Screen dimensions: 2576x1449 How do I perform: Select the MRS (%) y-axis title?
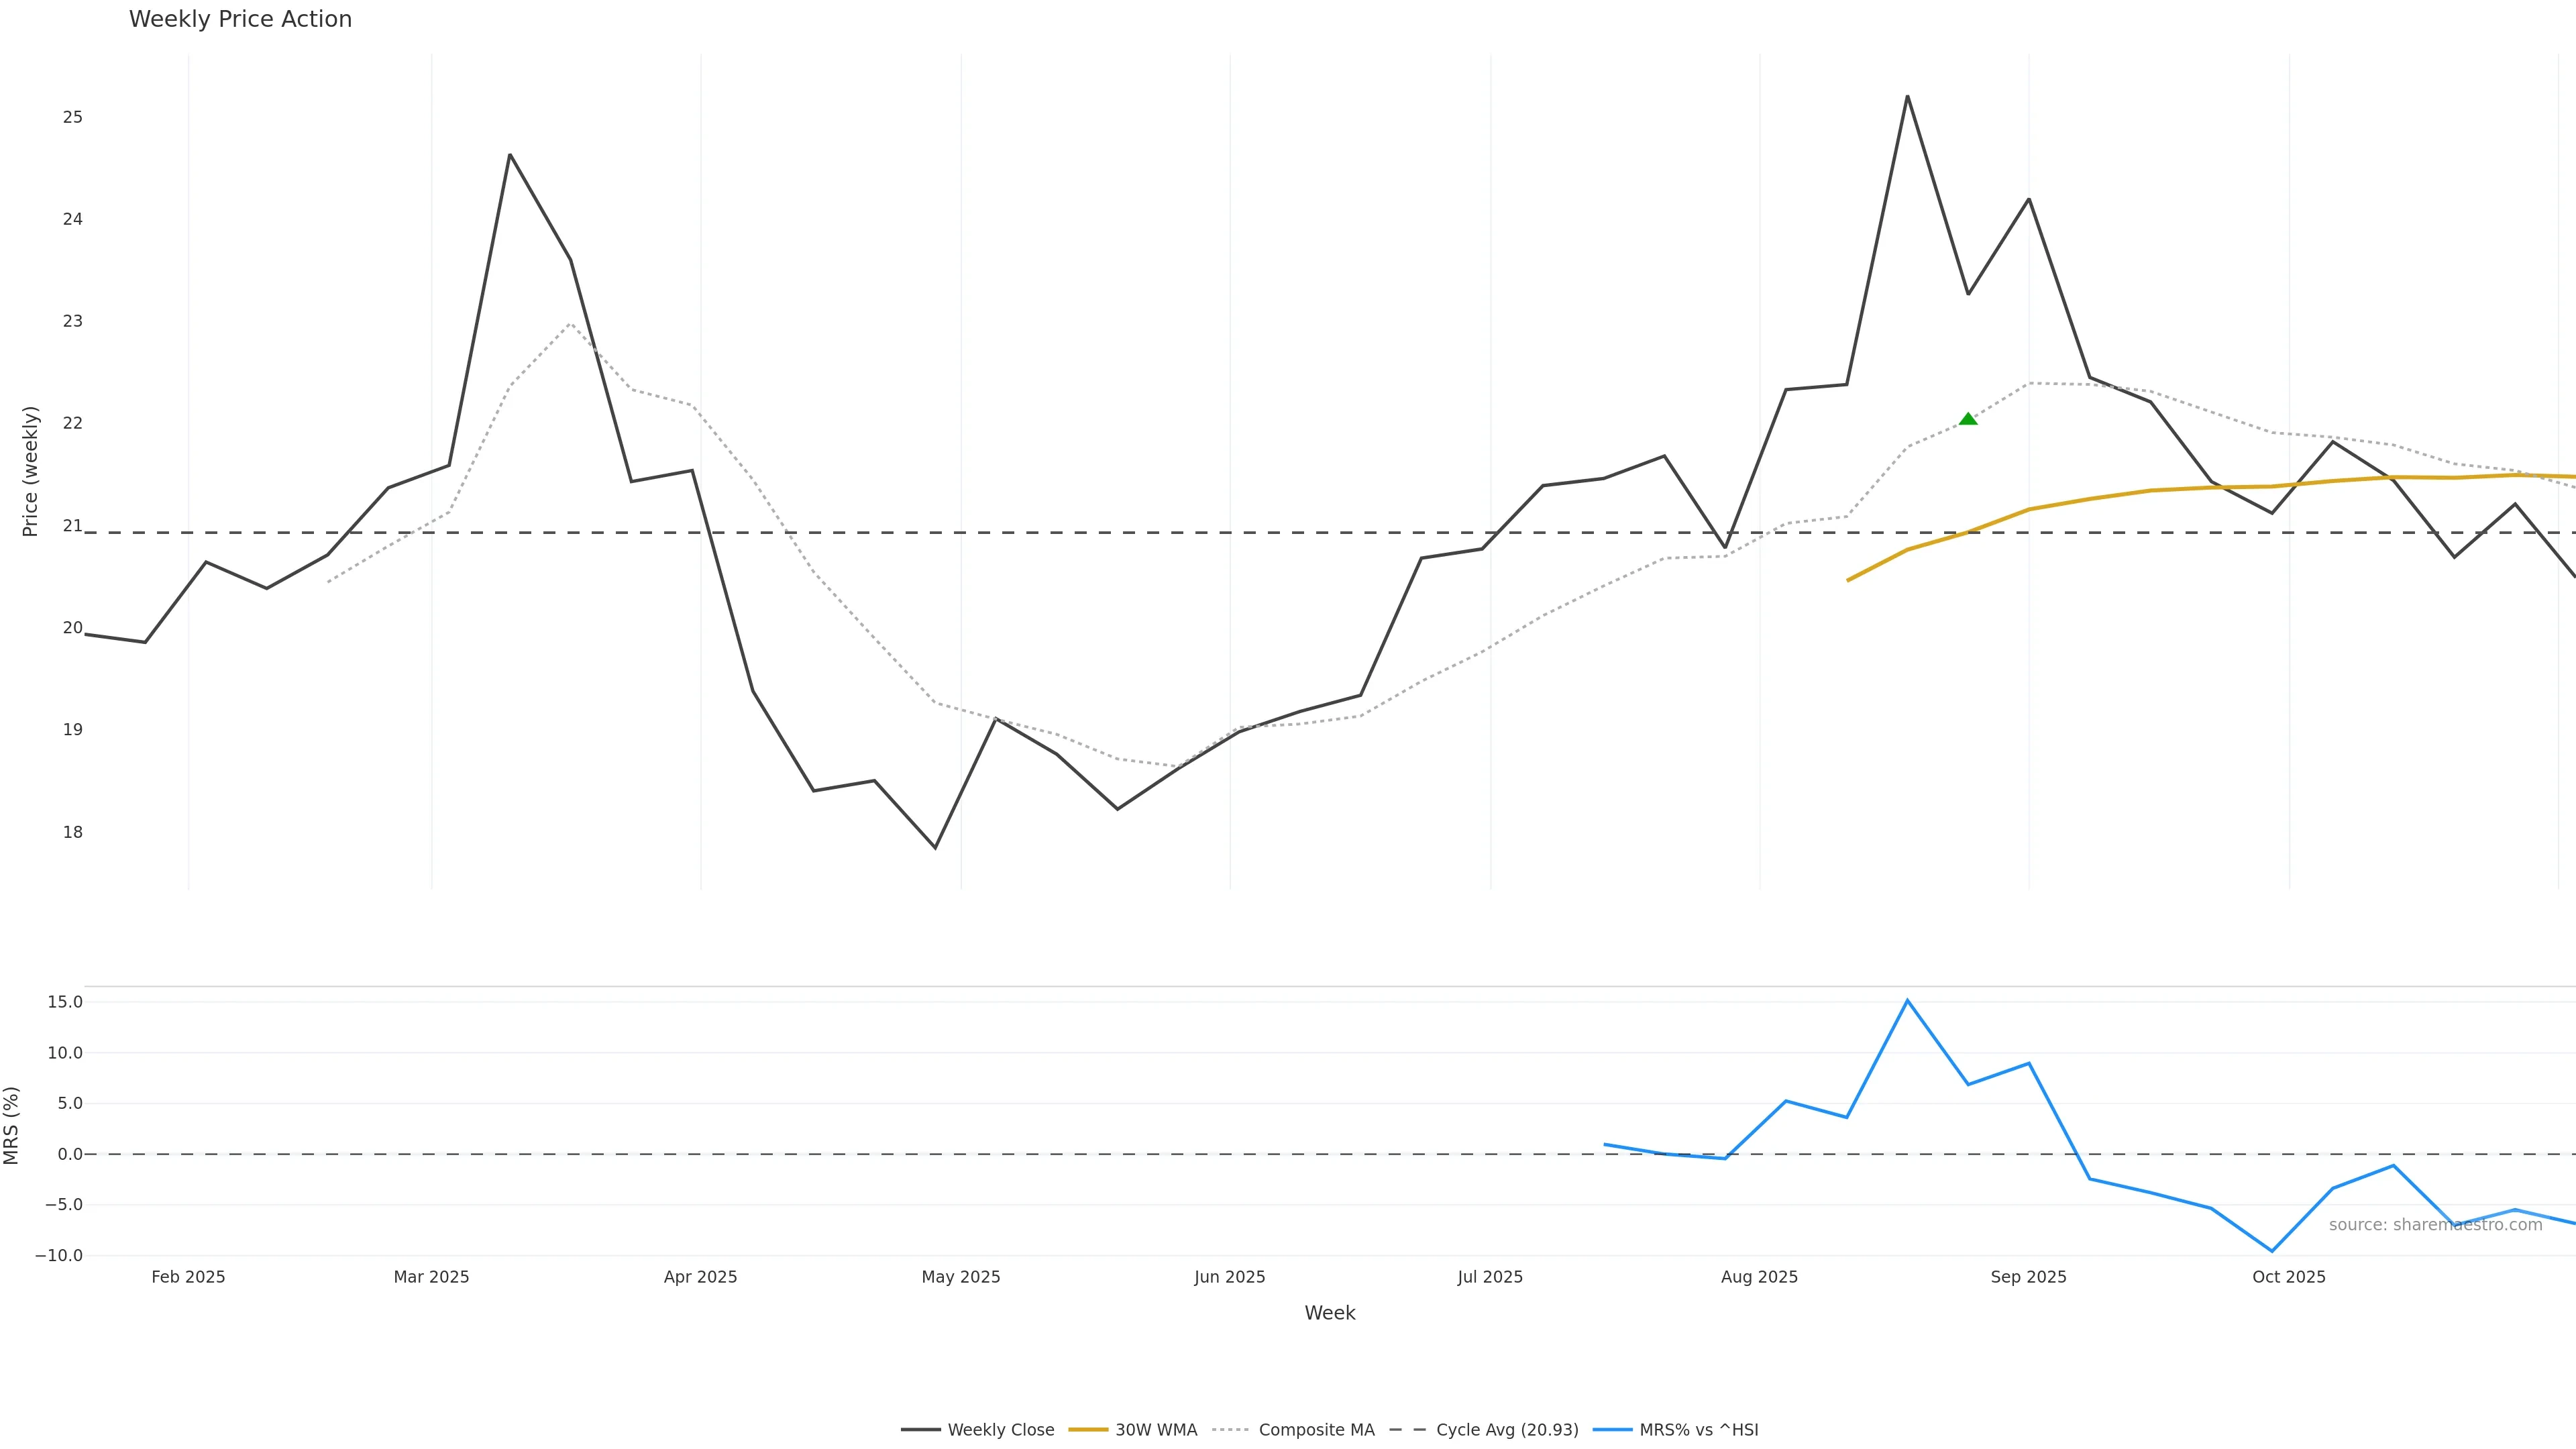(11, 1125)
